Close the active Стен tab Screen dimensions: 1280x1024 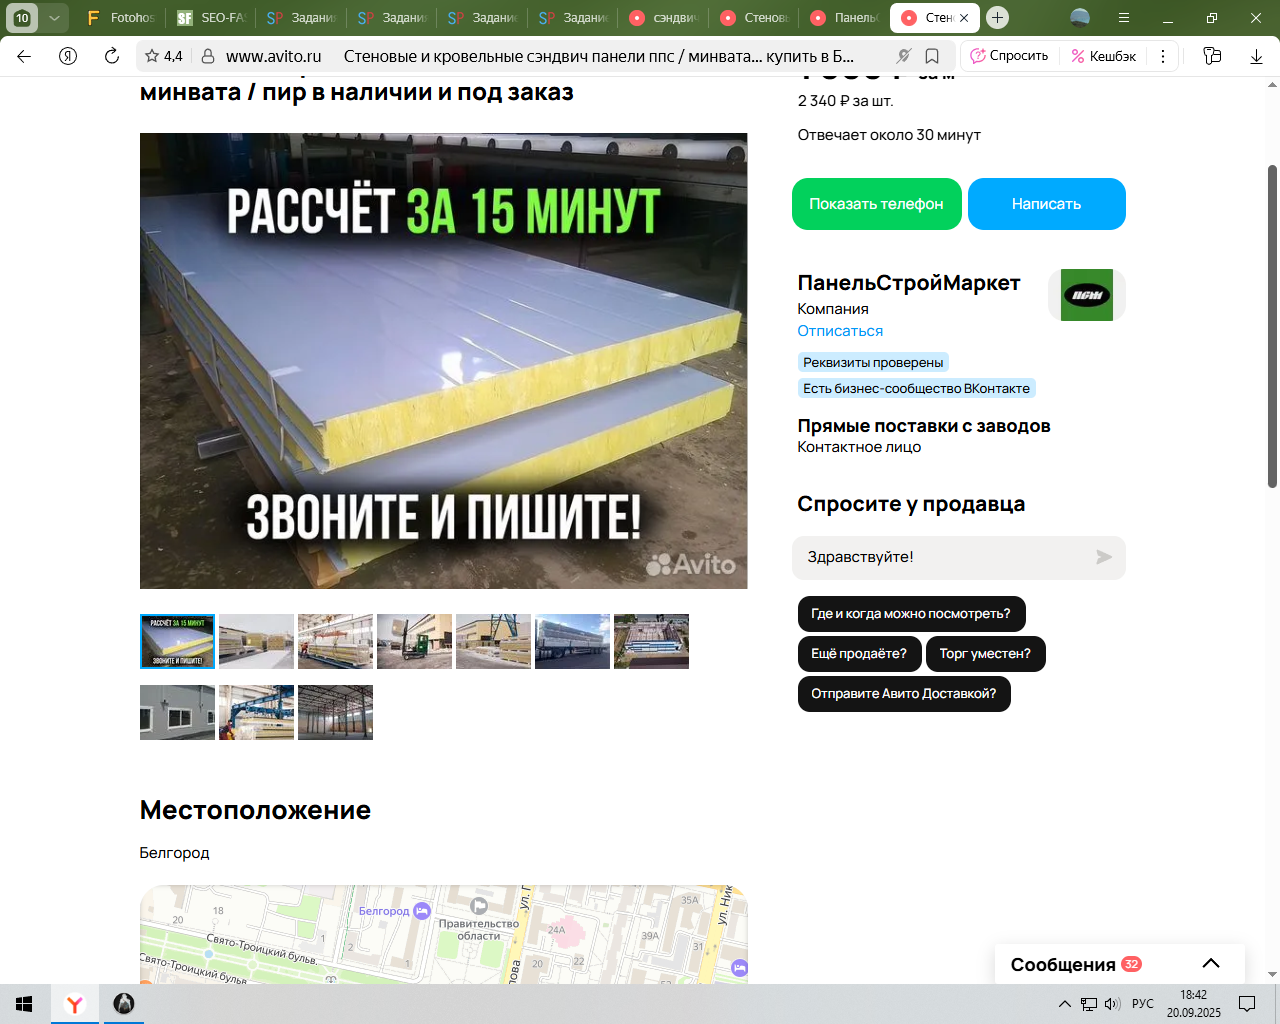tap(964, 18)
